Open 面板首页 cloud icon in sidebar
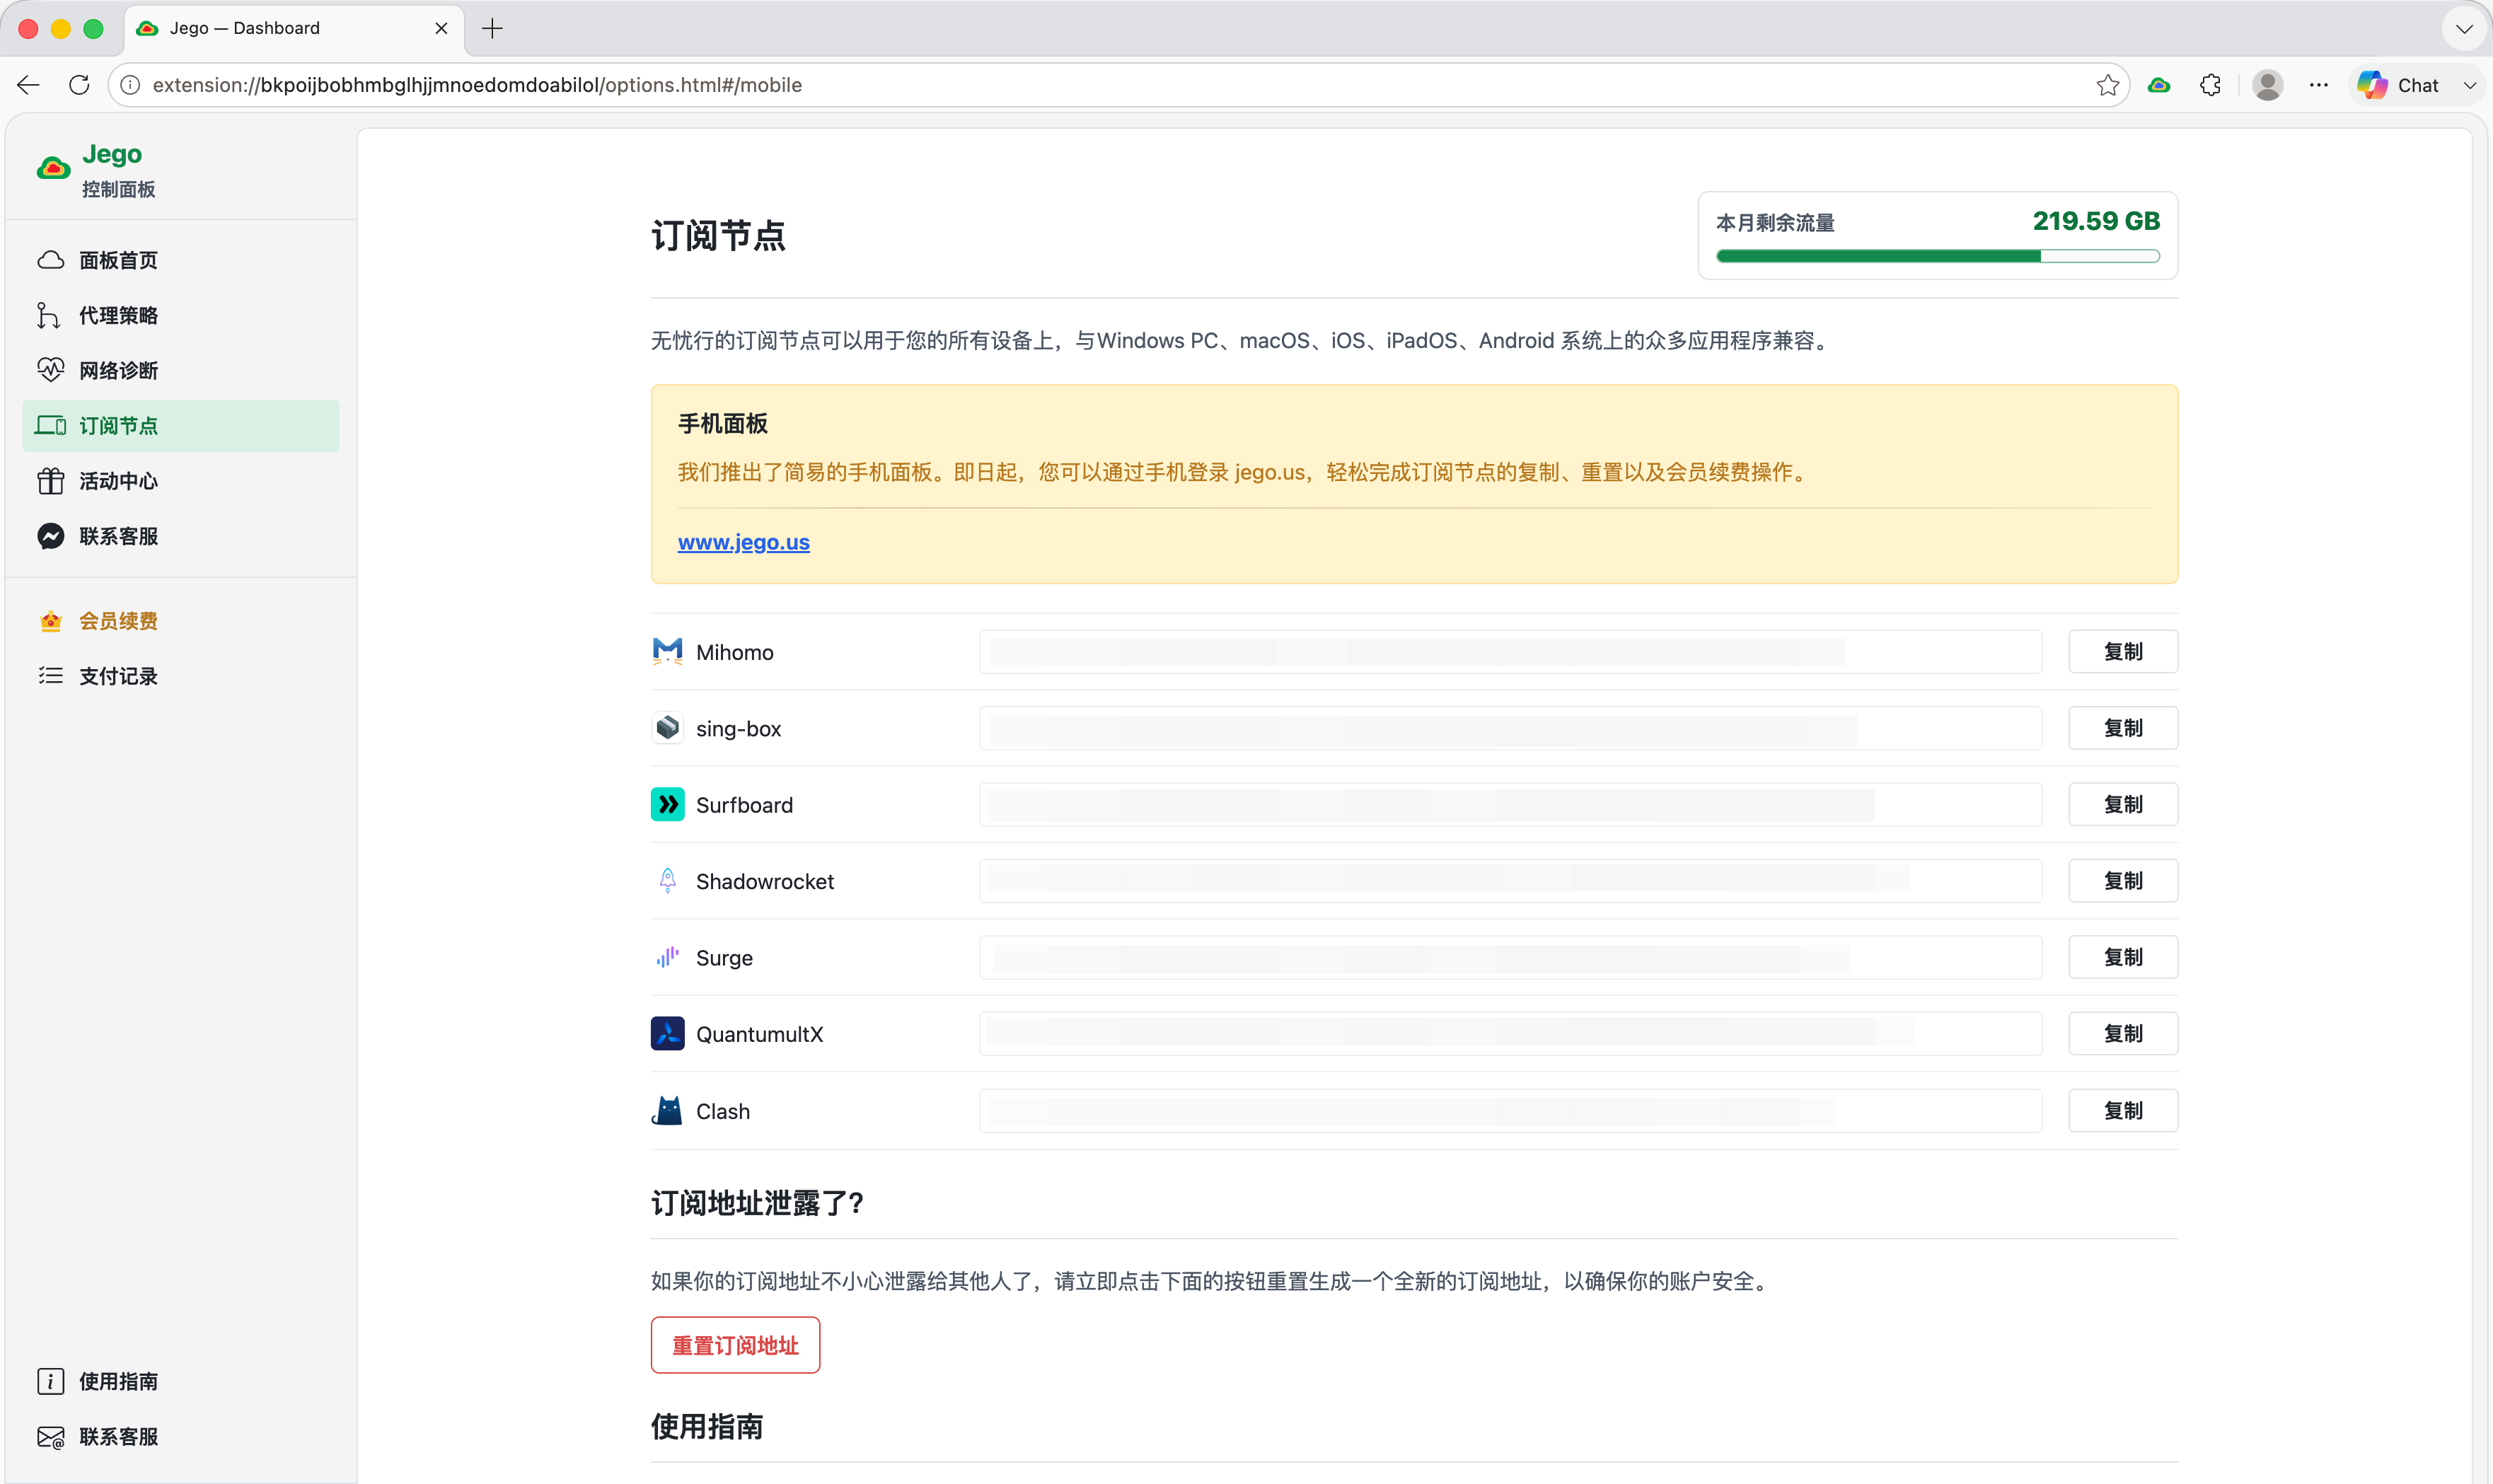Image resolution: width=2493 pixels, height=1484 pixels. click(51, 260)
